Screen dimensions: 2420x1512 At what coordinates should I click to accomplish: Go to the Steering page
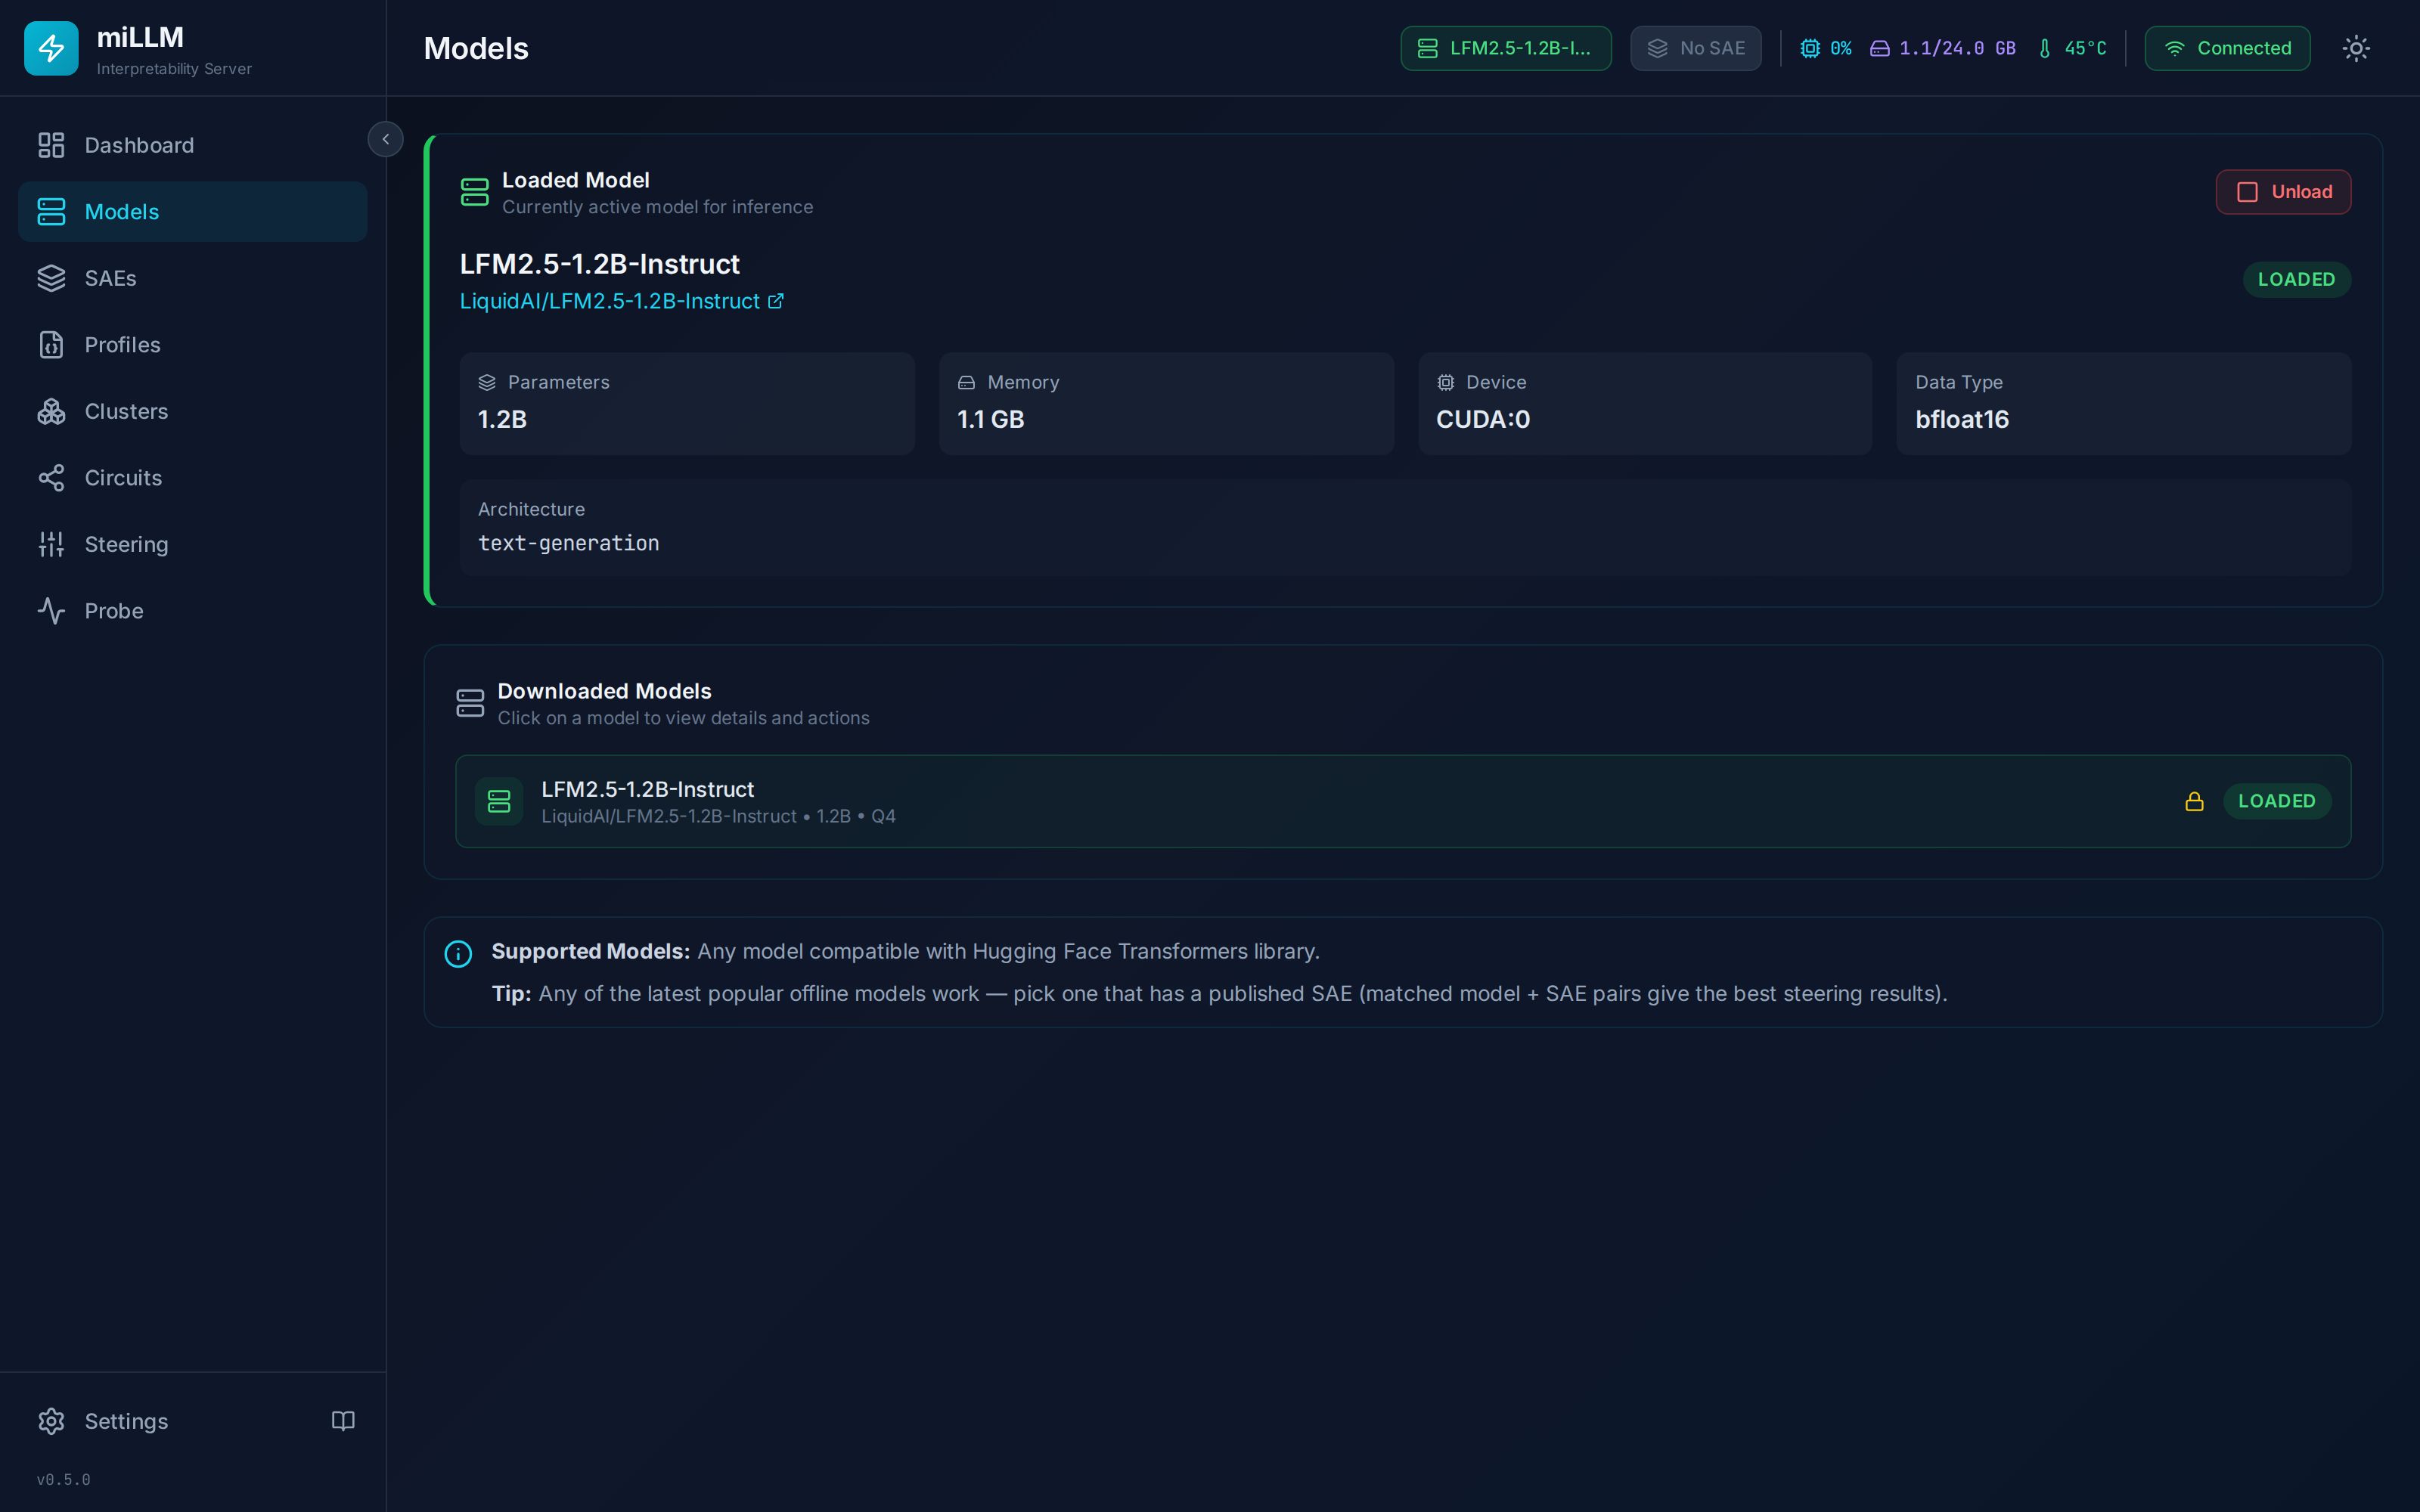[192, 544]
